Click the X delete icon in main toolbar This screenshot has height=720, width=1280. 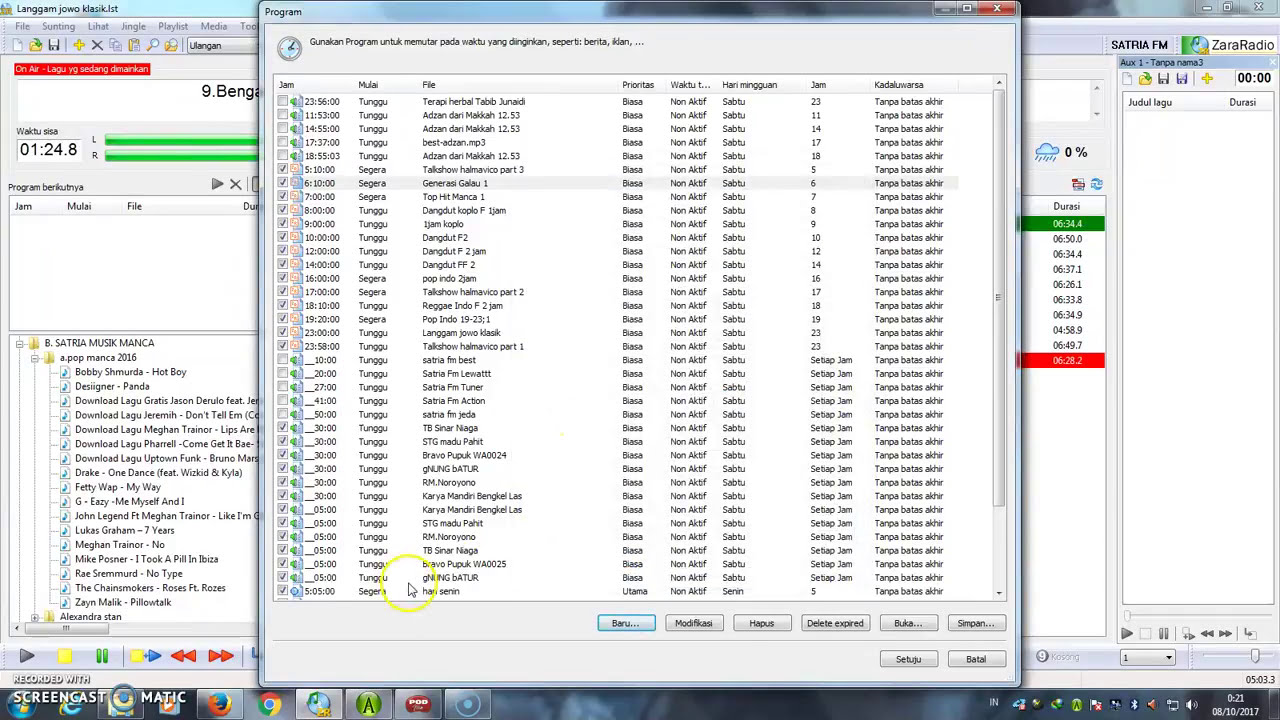pos(97,45)
